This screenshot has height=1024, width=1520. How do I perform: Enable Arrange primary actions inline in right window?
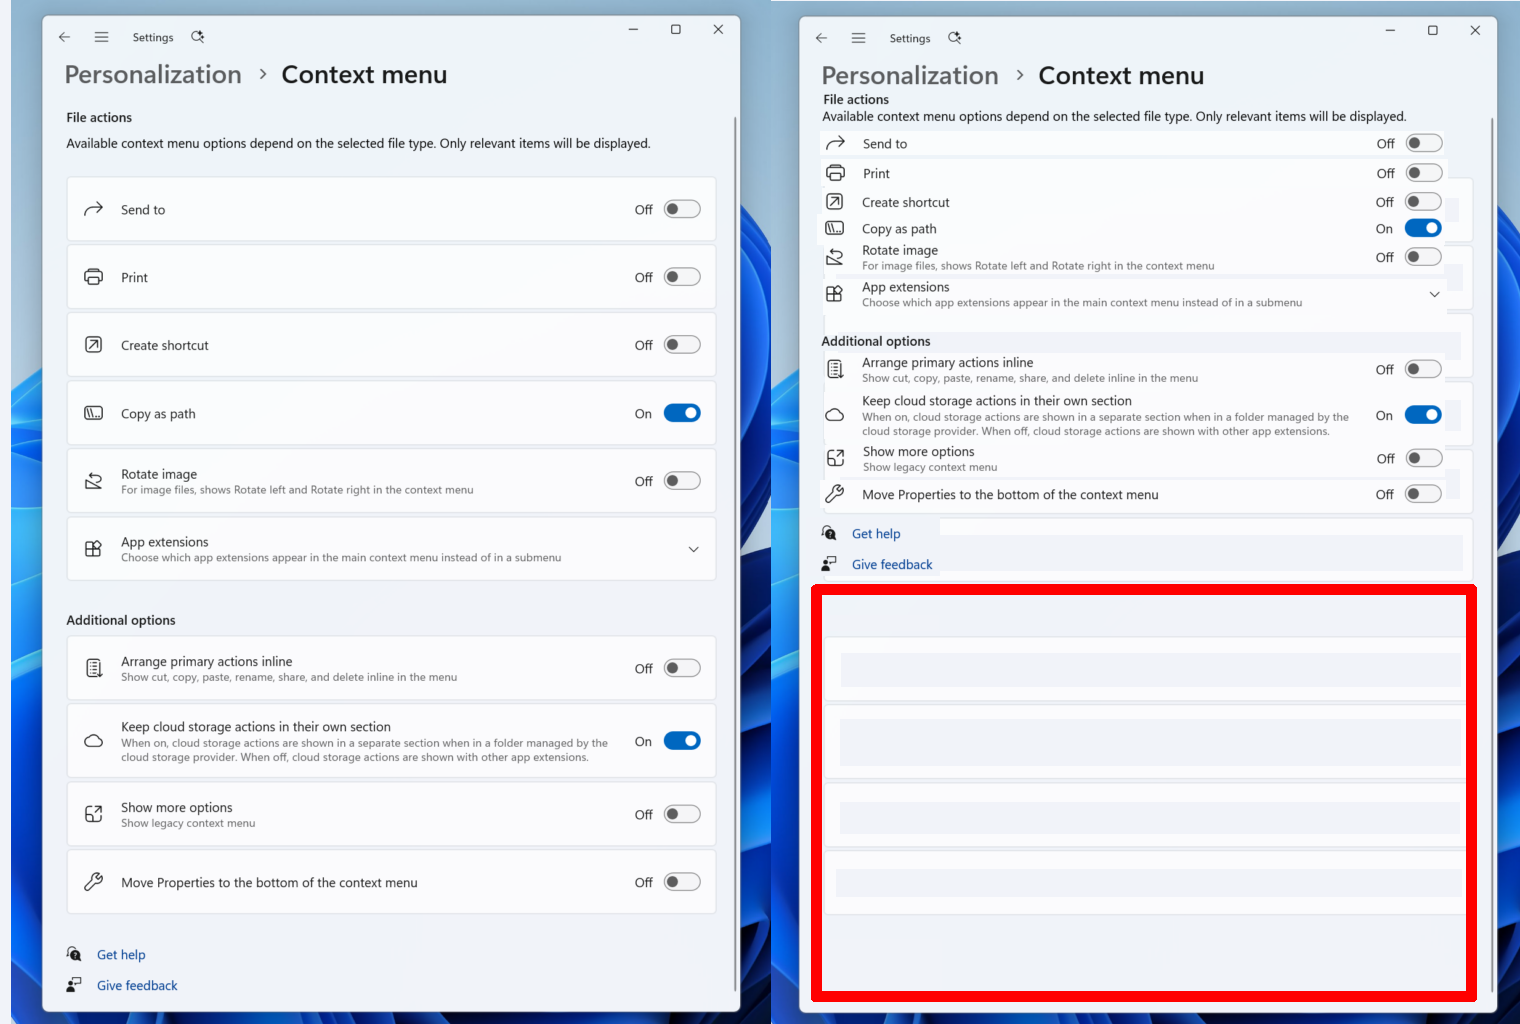click(1423, 369)
